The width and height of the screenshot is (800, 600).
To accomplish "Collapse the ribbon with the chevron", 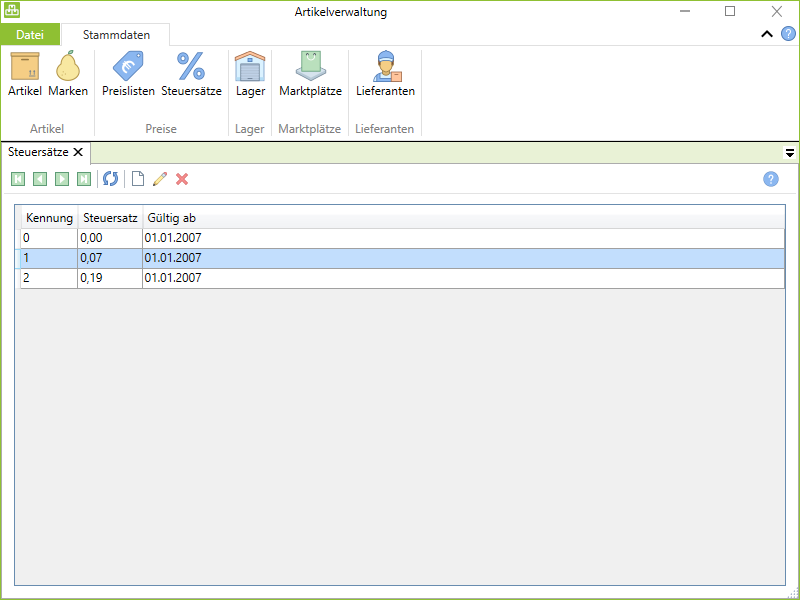I will pyautogui.click(x=767, y=34).
